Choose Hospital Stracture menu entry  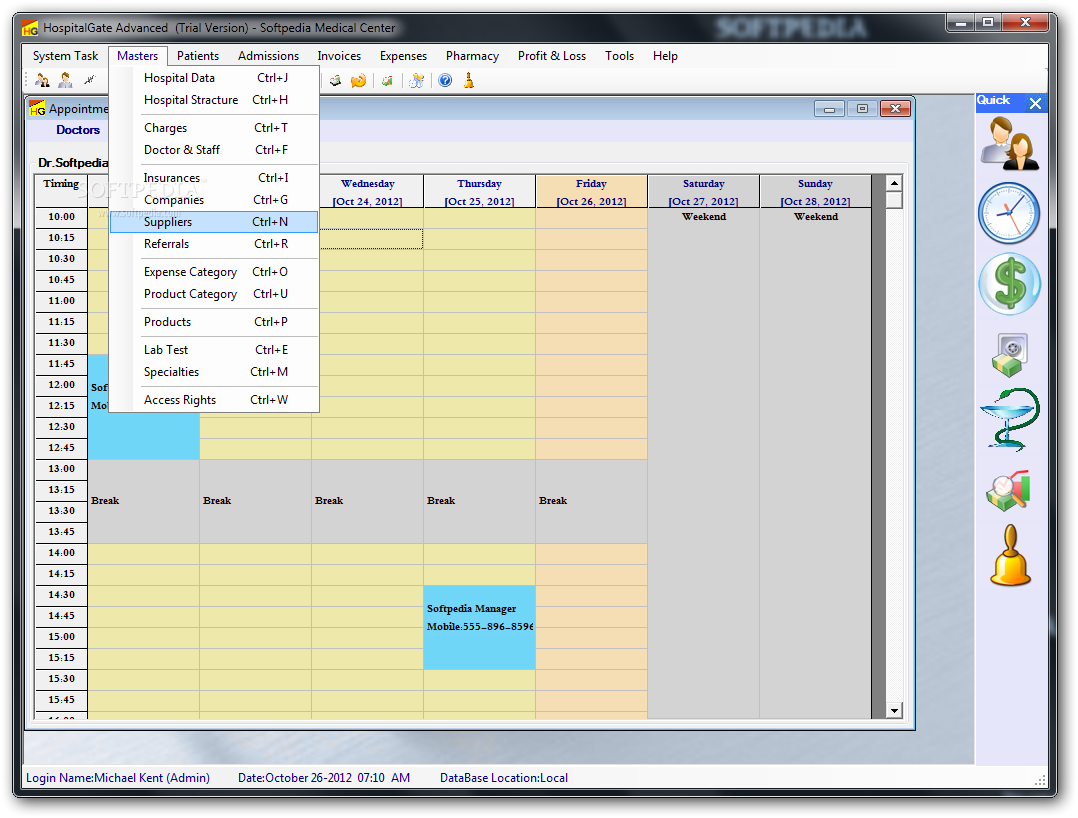214,100
